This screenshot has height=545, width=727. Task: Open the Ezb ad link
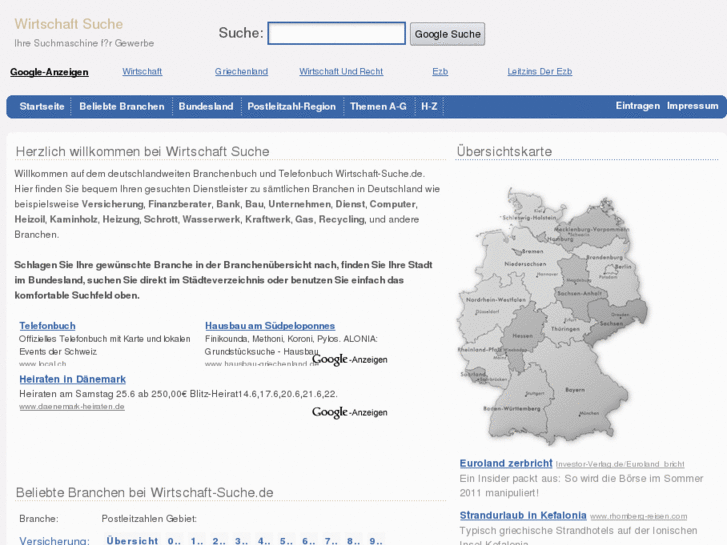(x=440, y=71)
